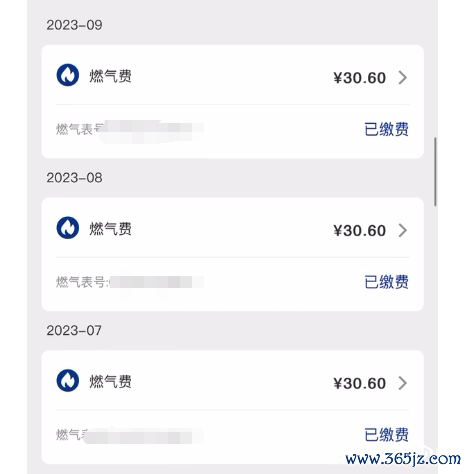
Task: Open the 2023-07 bill via its chevron arrow
Action: 403,383
